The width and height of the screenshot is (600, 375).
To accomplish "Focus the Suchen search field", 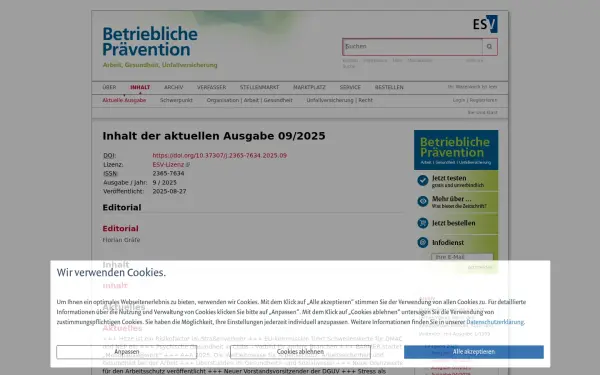I will pos(412,47).
